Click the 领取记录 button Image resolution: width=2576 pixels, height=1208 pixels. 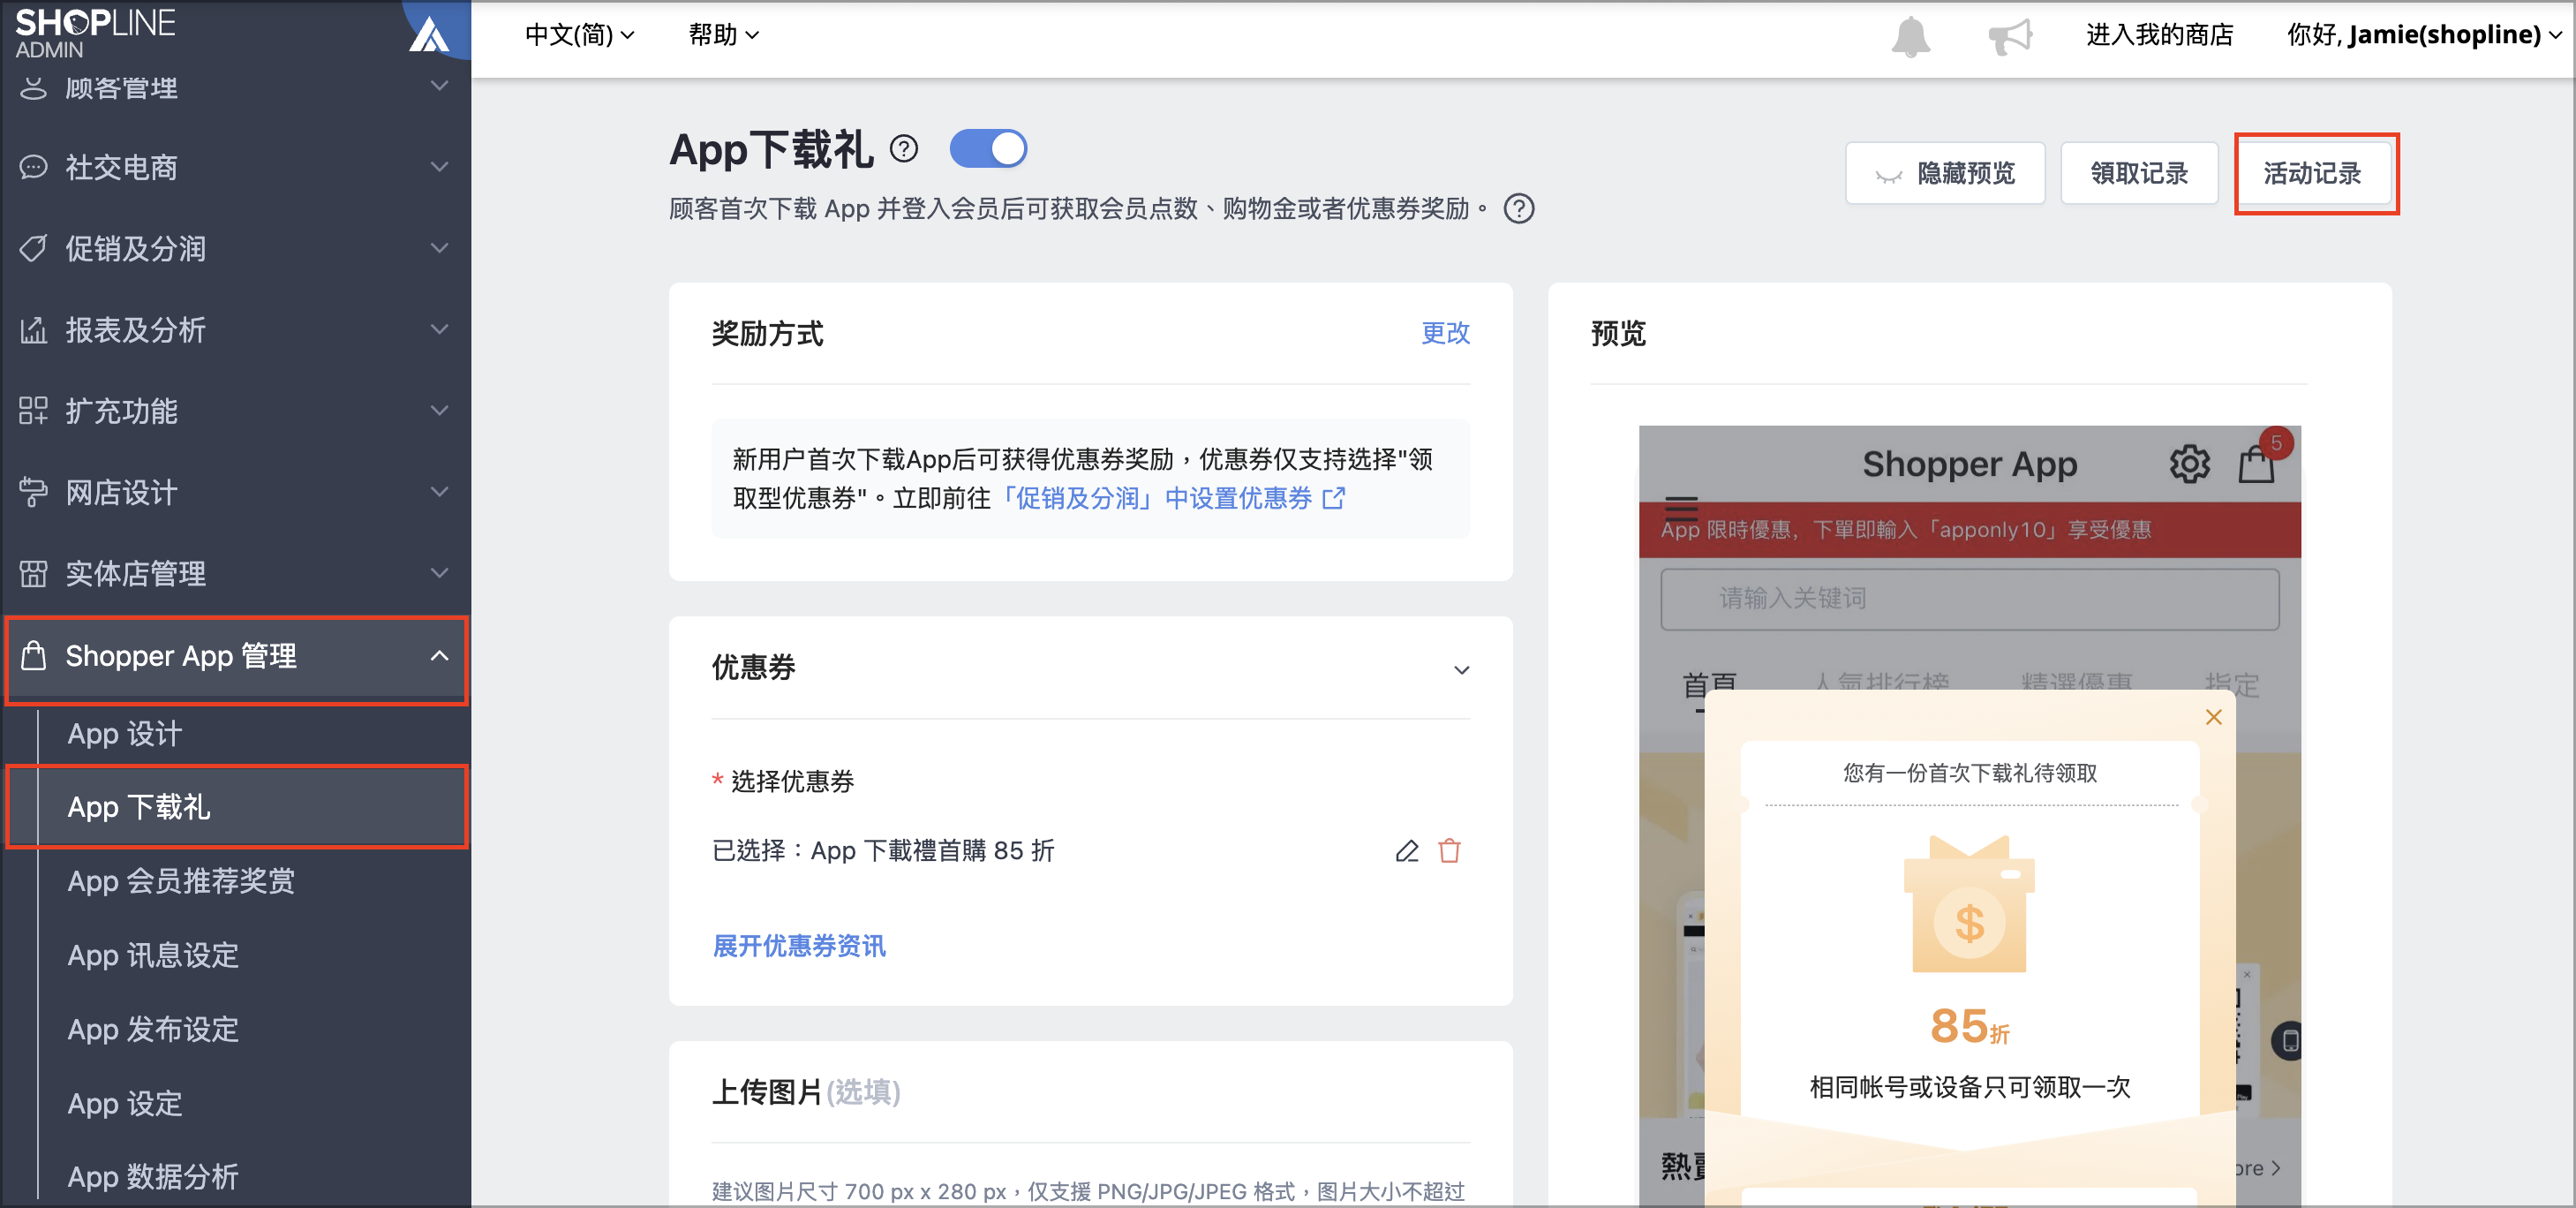(2139, 174)
